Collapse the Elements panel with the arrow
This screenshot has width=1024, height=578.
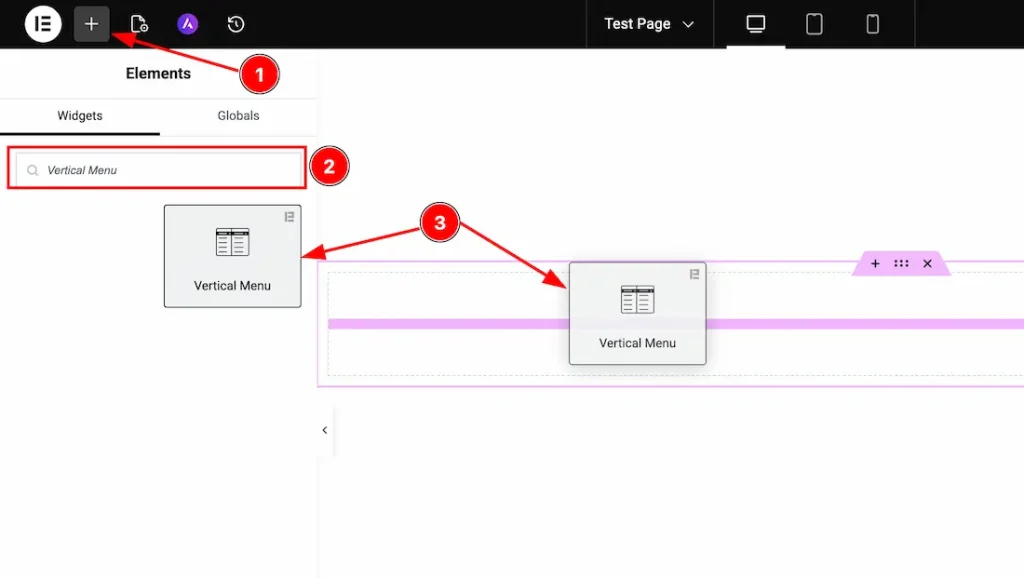(x=324, y=430)
